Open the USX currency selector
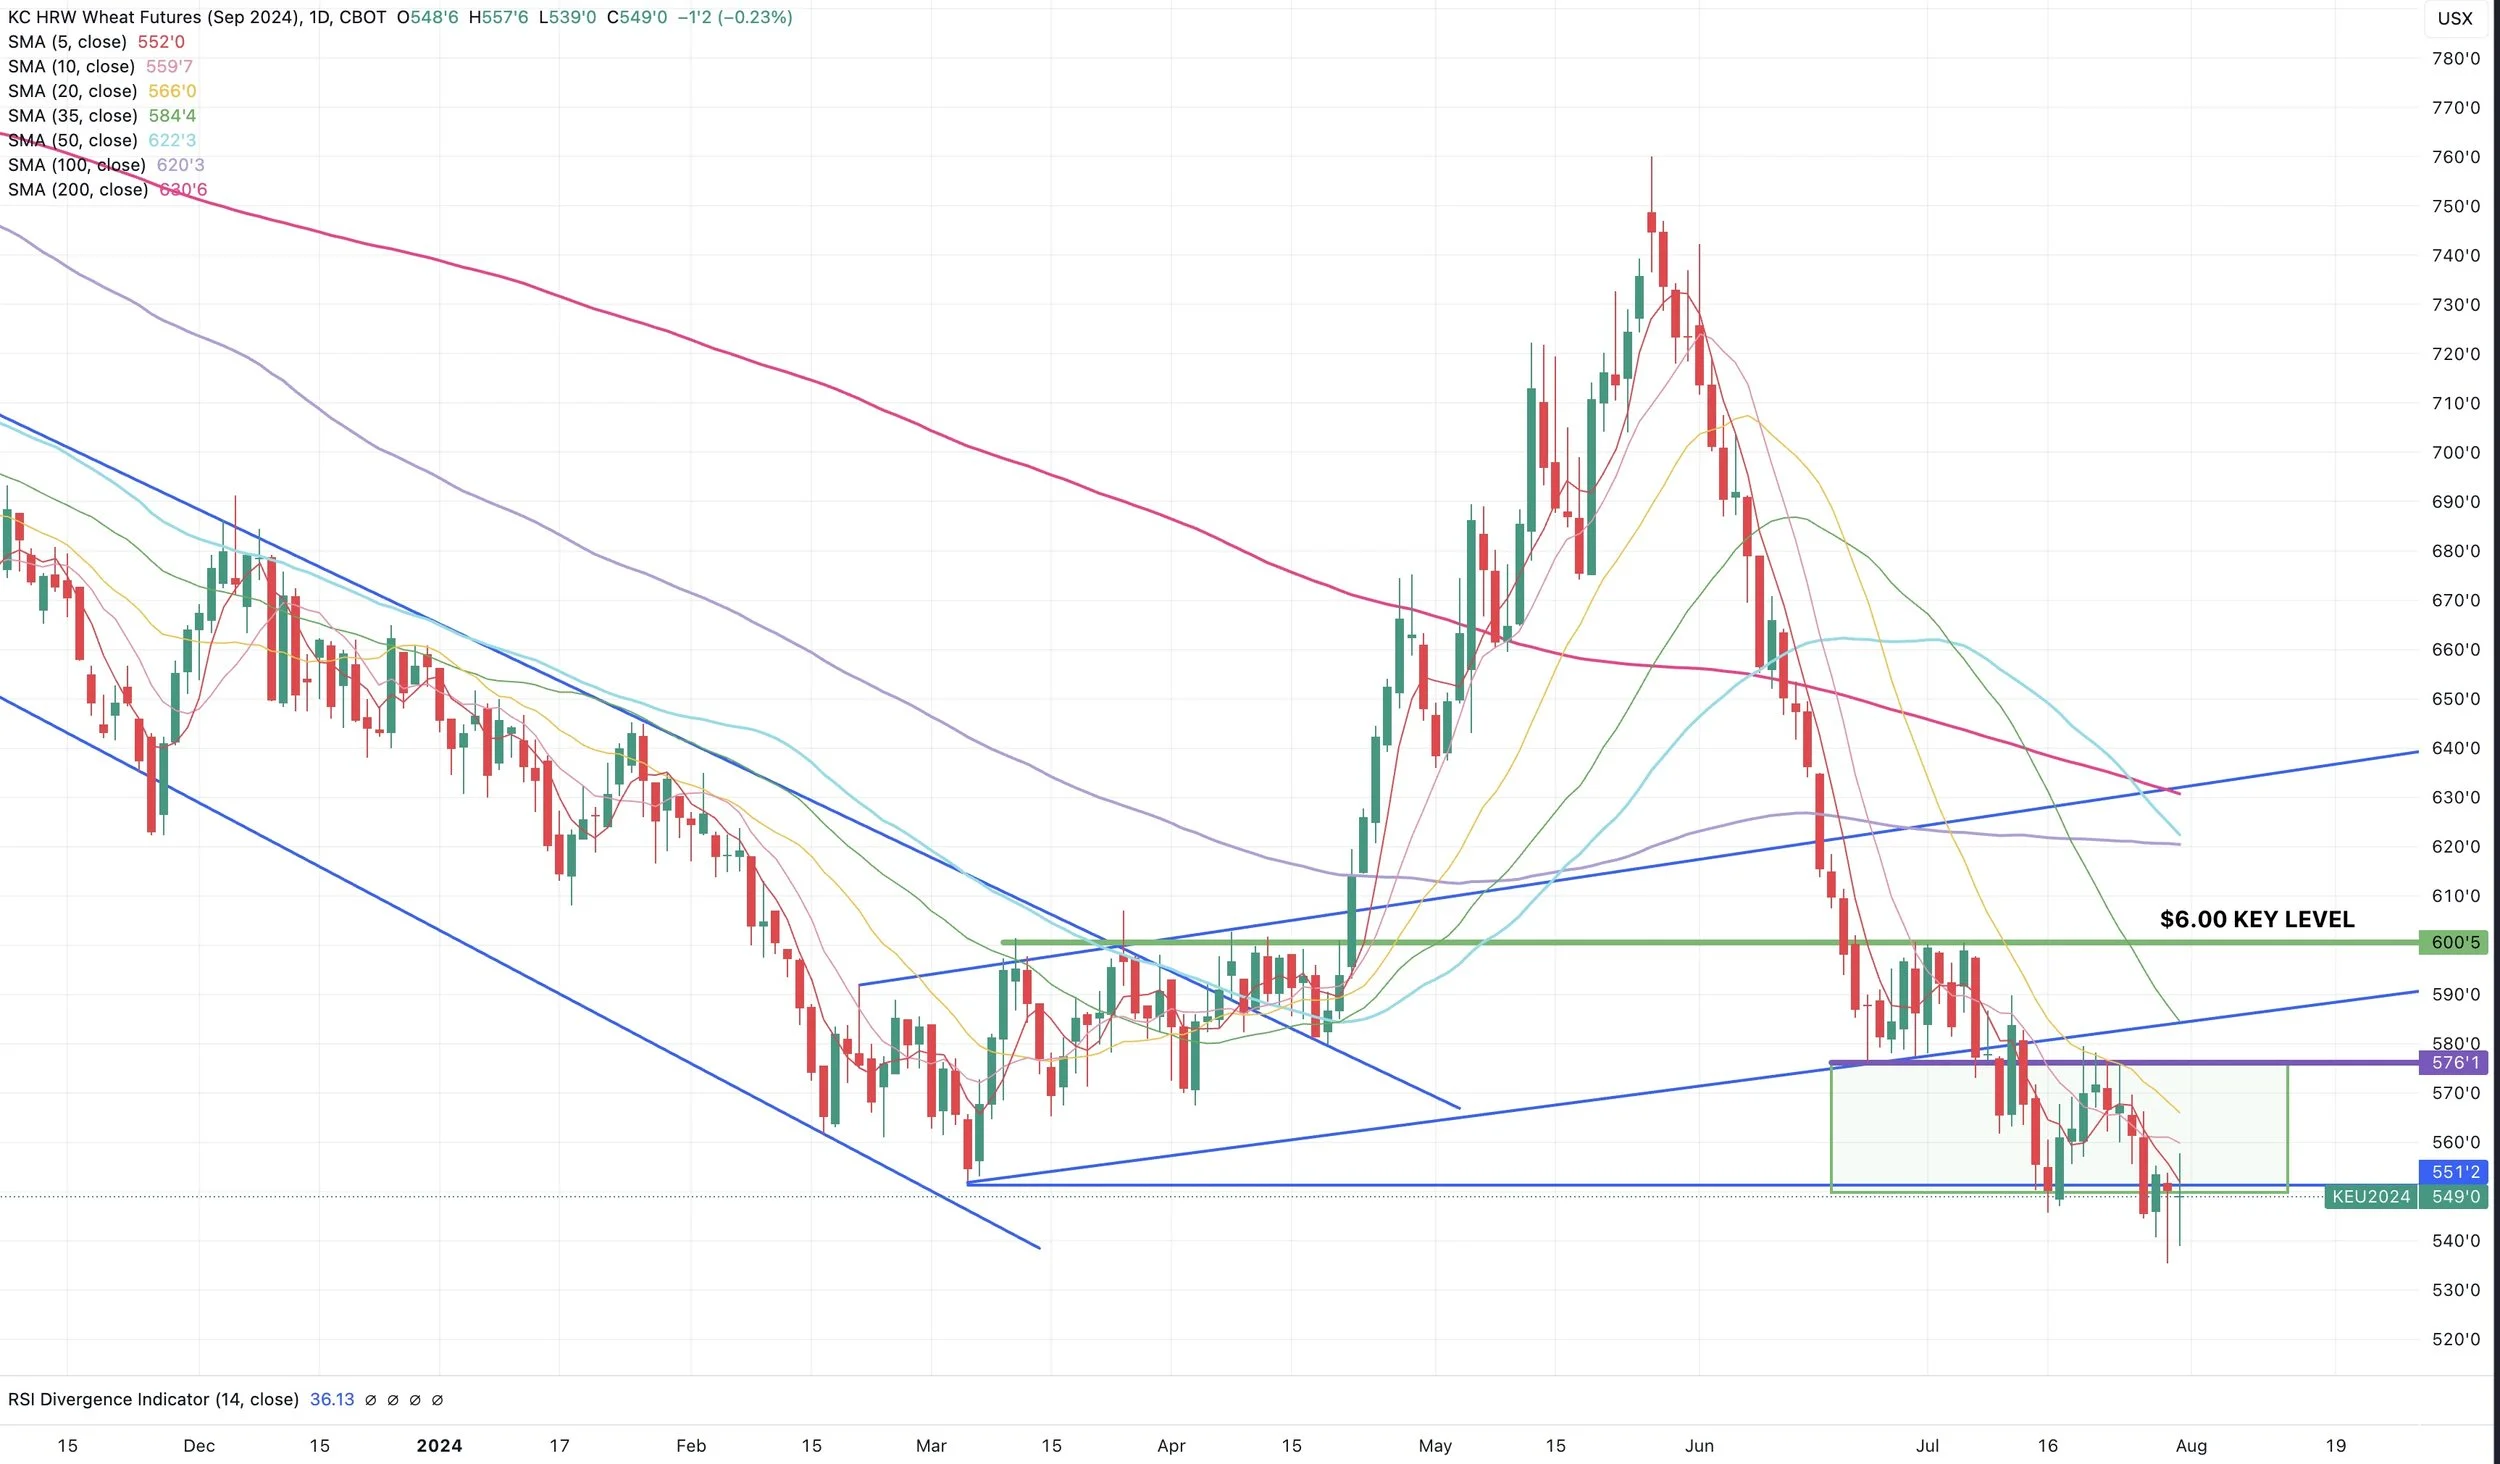The width and height of the screenshot is (2500, 1464). (x=2454, y=18)
